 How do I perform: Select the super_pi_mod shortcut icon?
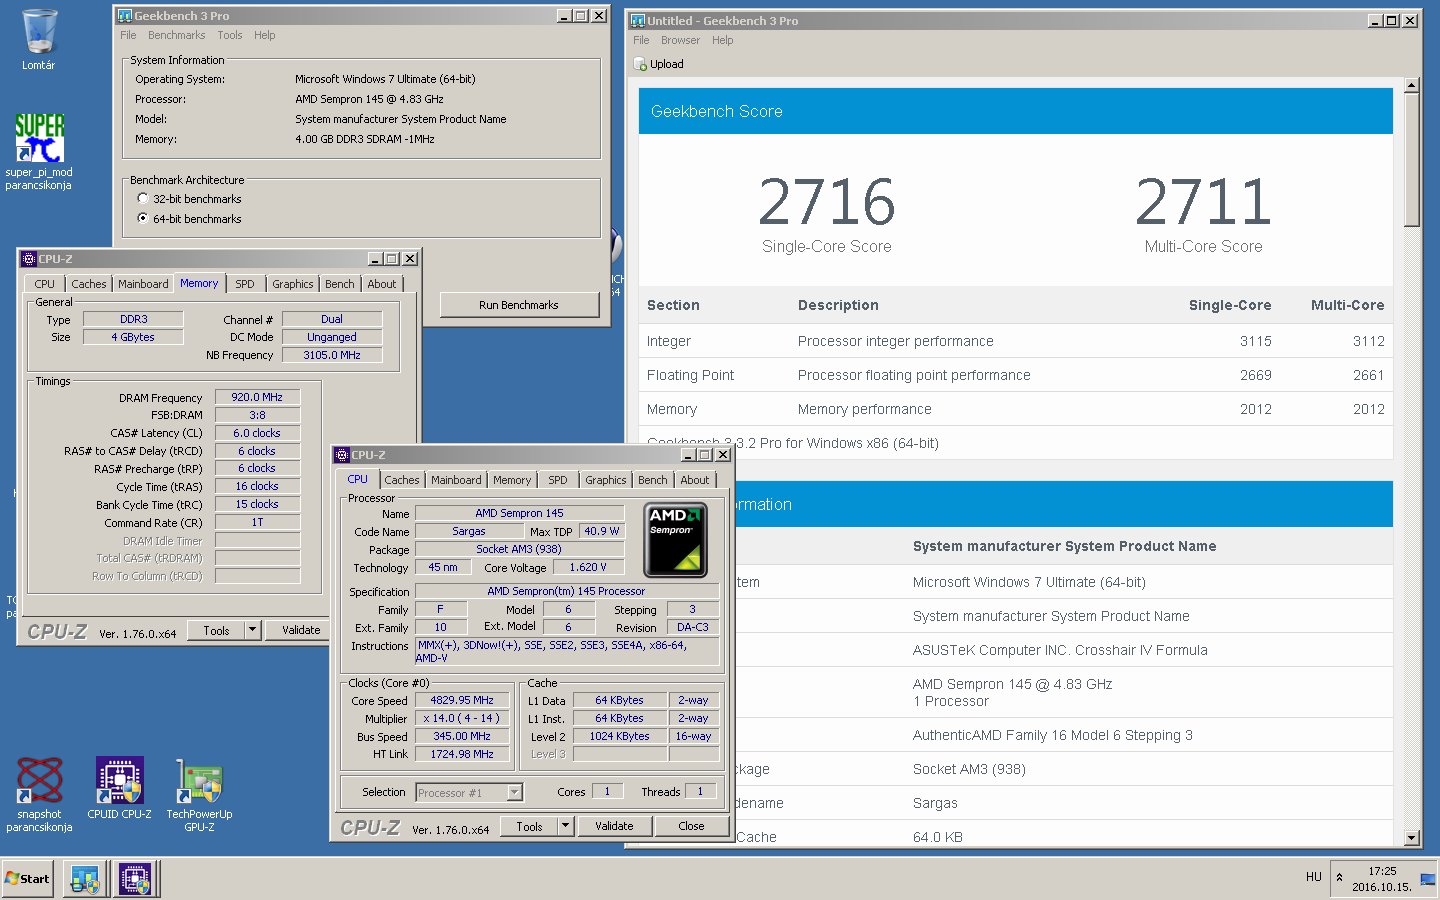(x=39, y=138)
